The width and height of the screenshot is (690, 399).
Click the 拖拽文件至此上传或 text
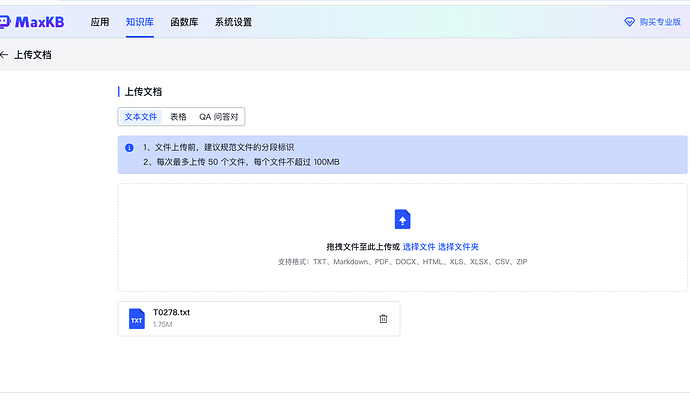point(363,247)
